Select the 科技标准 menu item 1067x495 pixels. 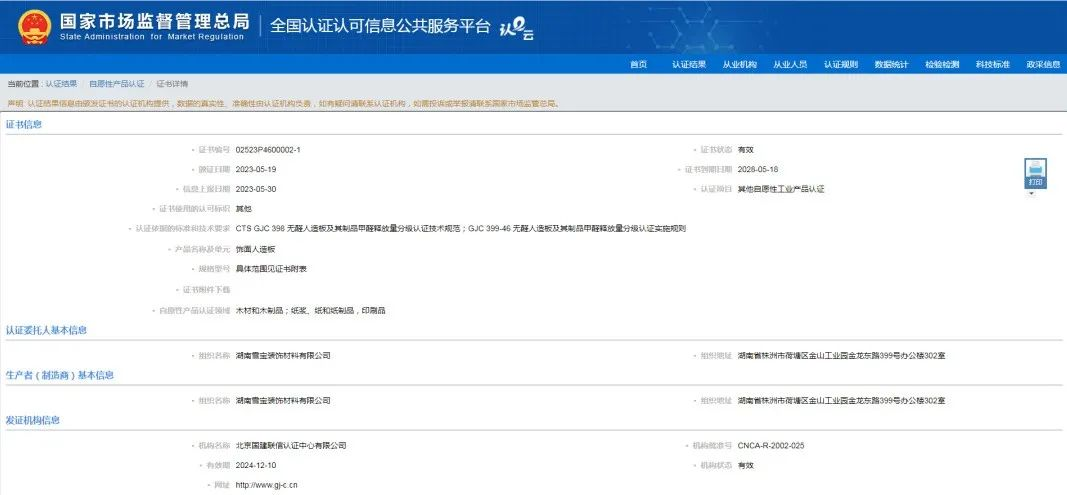pos(993,64)
